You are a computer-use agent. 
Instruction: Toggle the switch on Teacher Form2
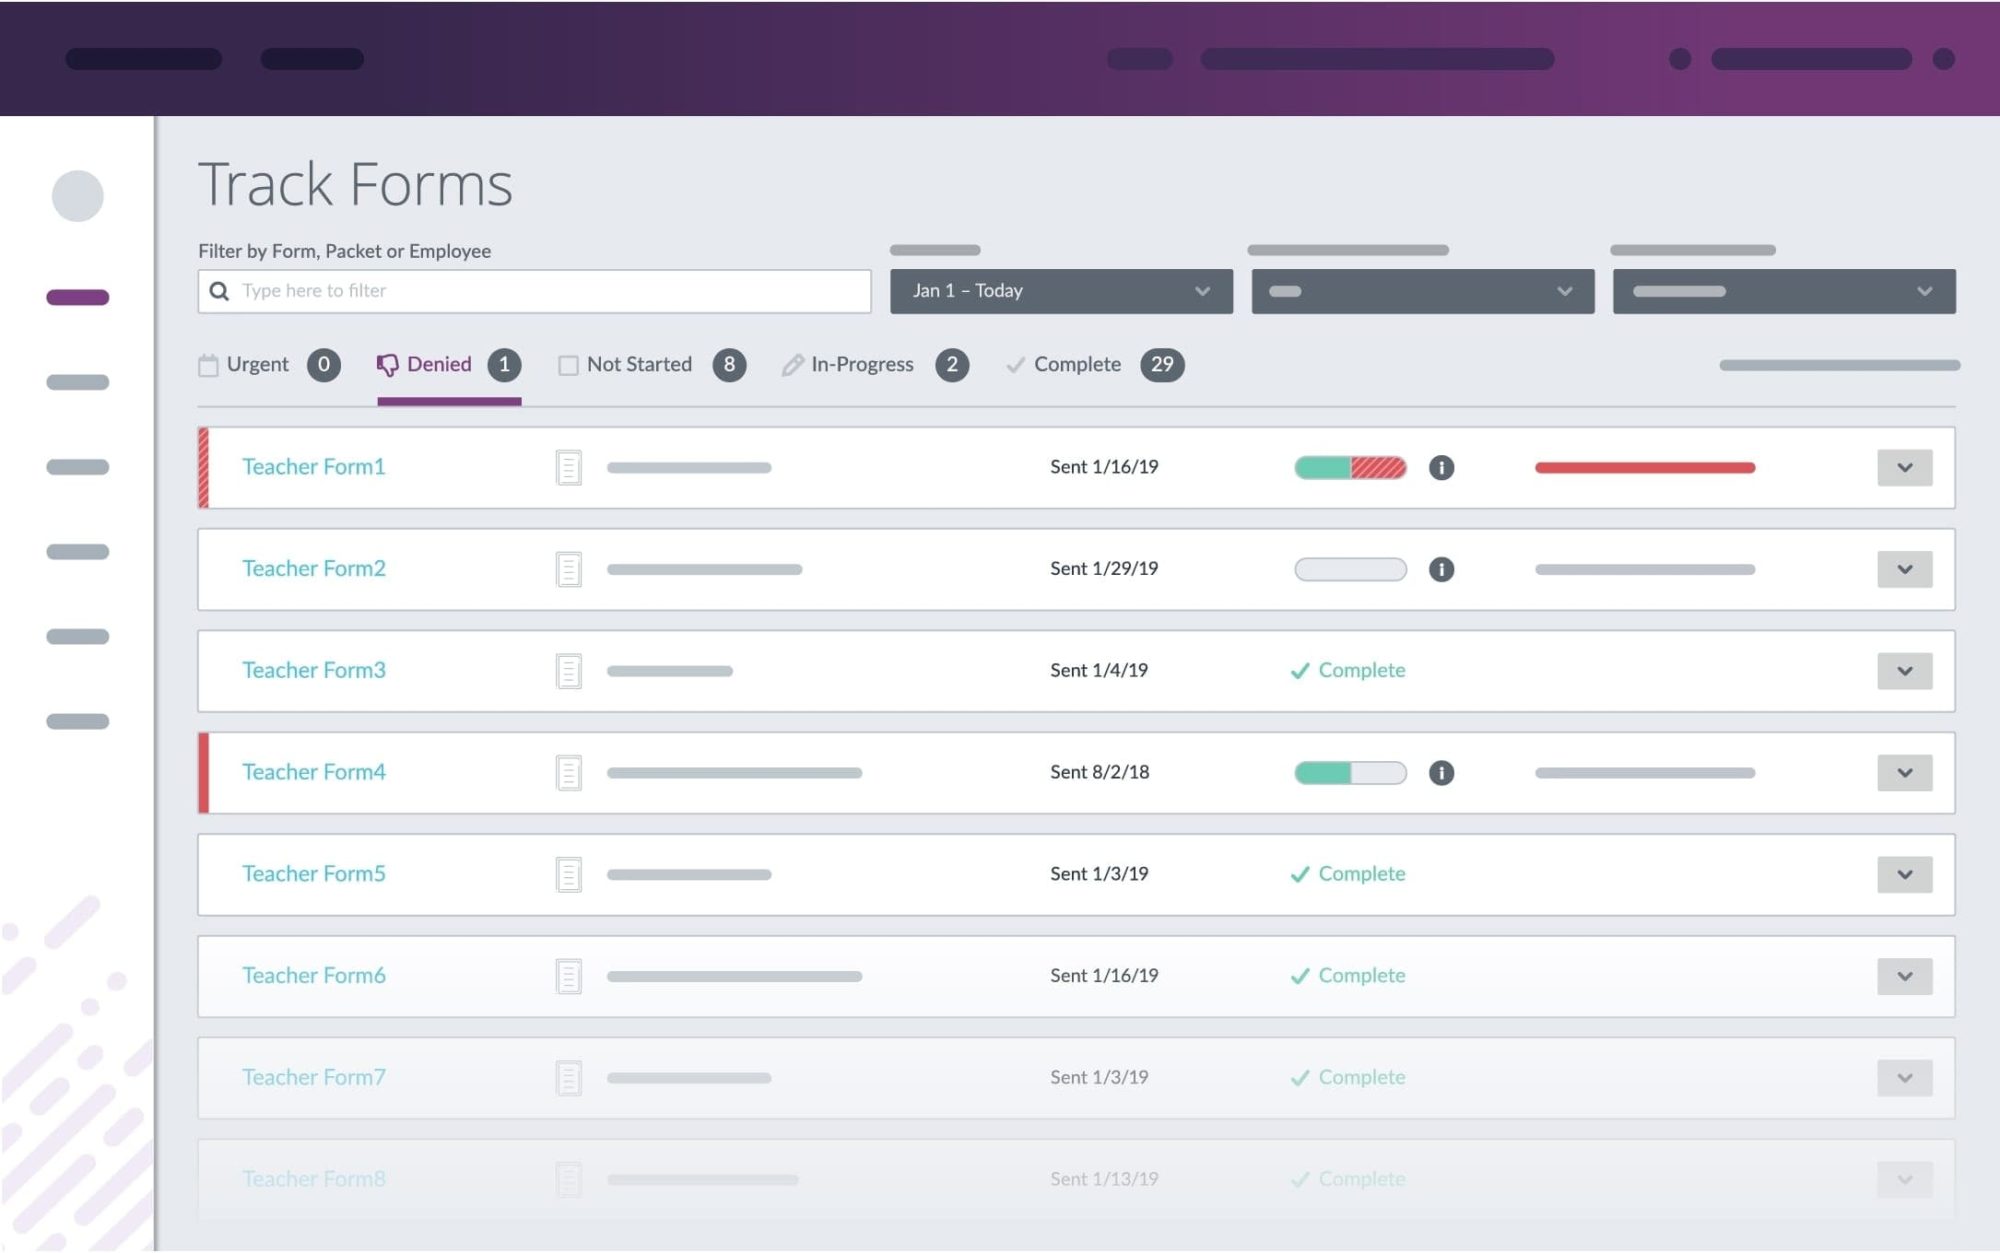coord(1349,569)
